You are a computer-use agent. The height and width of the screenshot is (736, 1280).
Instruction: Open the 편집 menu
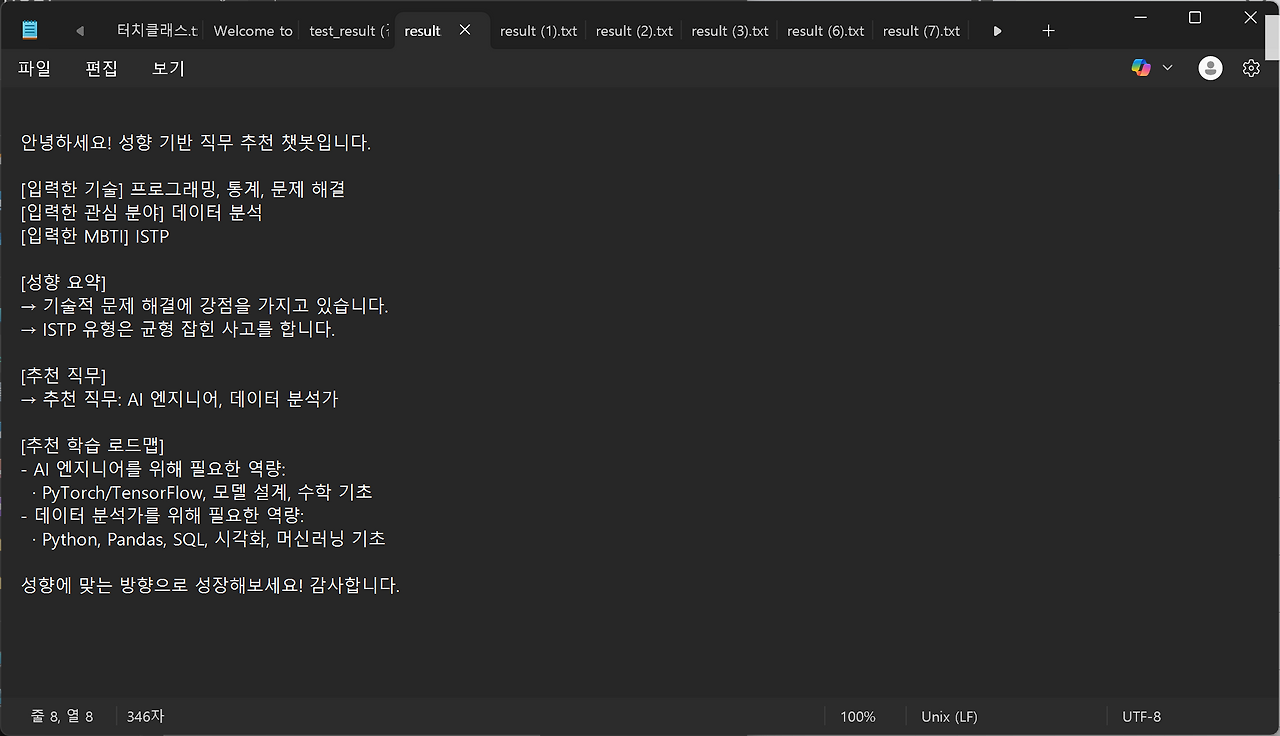click(101, 67)
